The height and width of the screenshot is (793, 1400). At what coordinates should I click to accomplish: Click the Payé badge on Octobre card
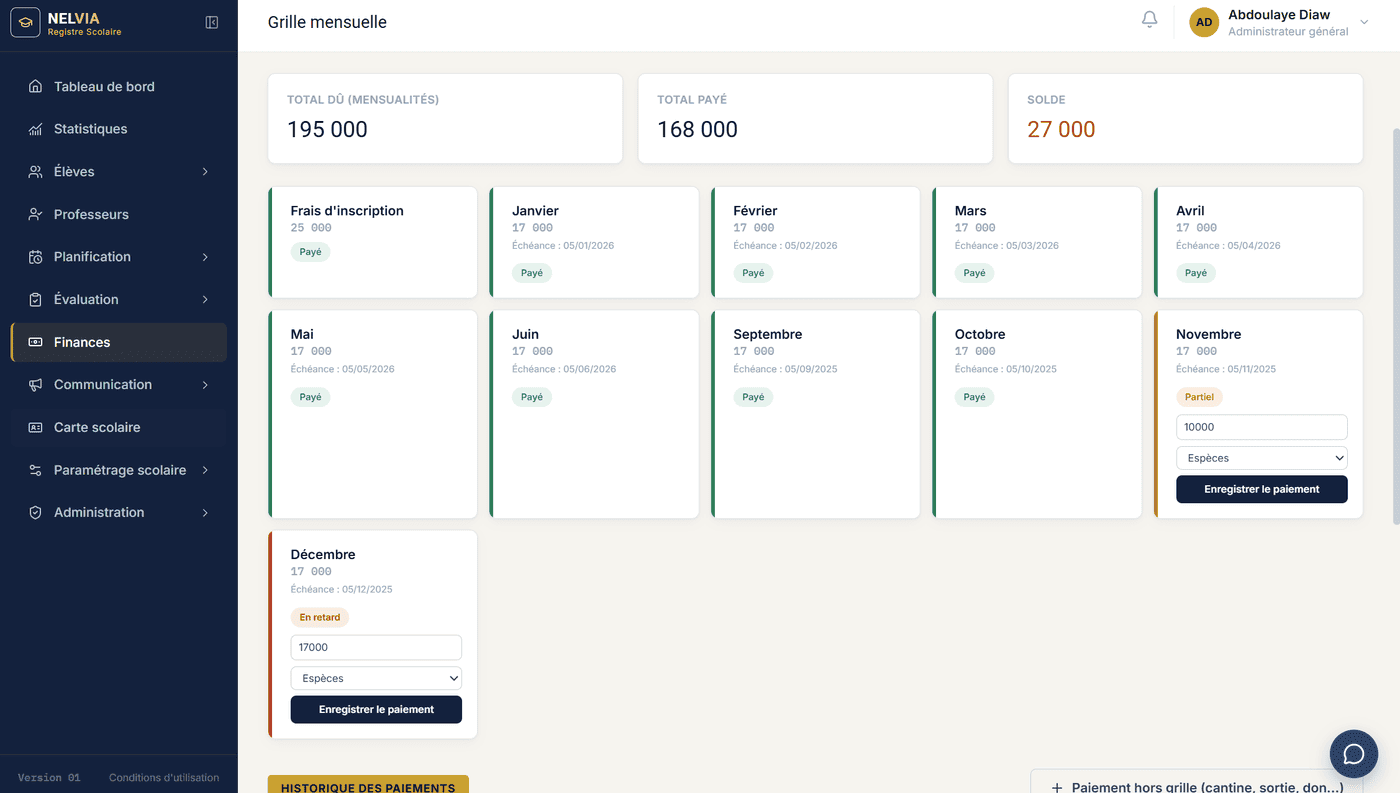click(x=975, y=397)
